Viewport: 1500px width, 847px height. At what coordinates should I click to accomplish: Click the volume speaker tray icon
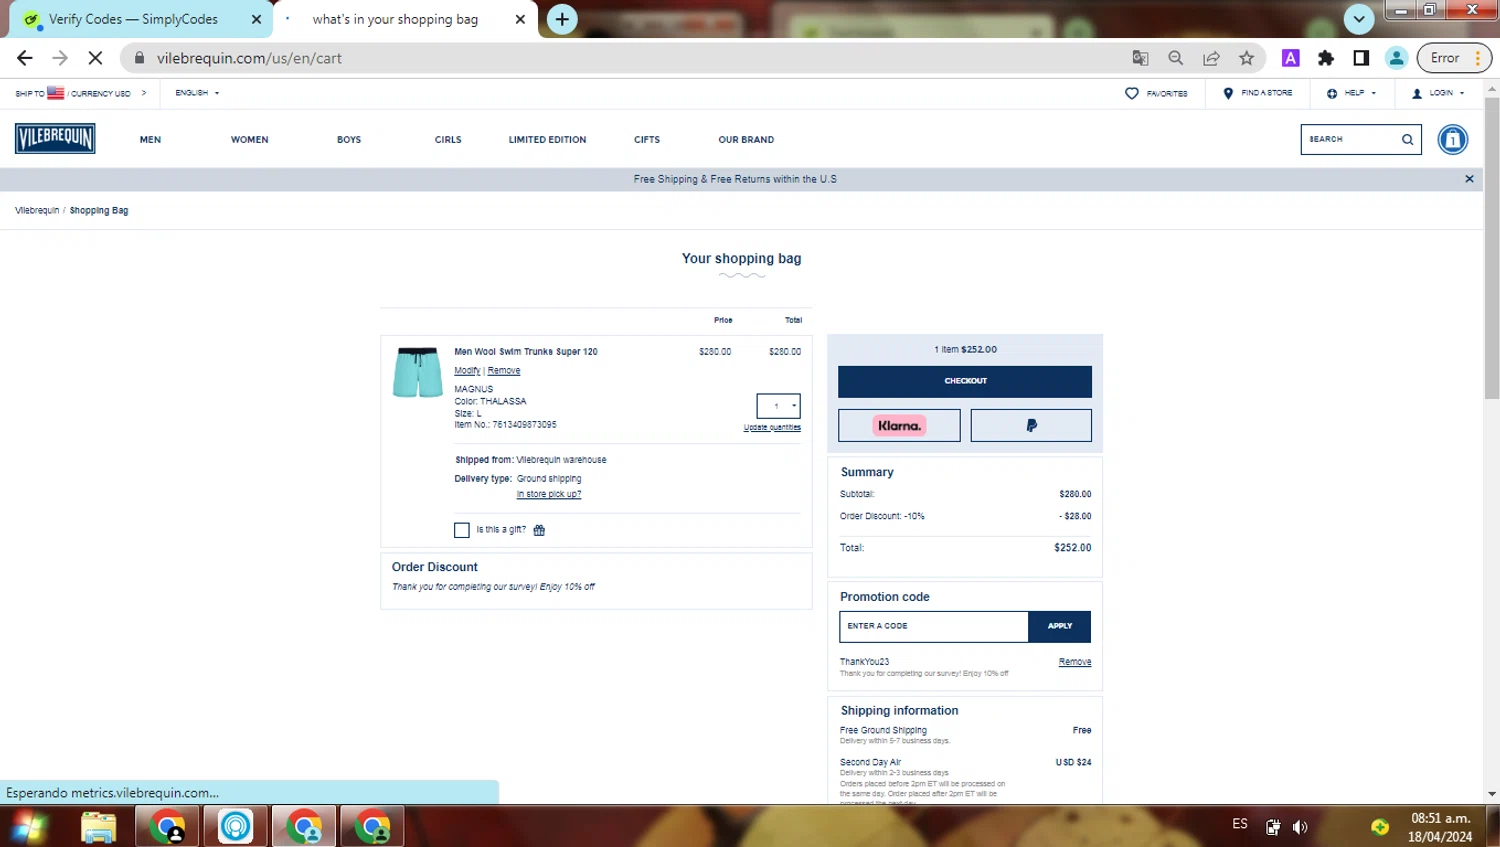tap(1300, 827)
